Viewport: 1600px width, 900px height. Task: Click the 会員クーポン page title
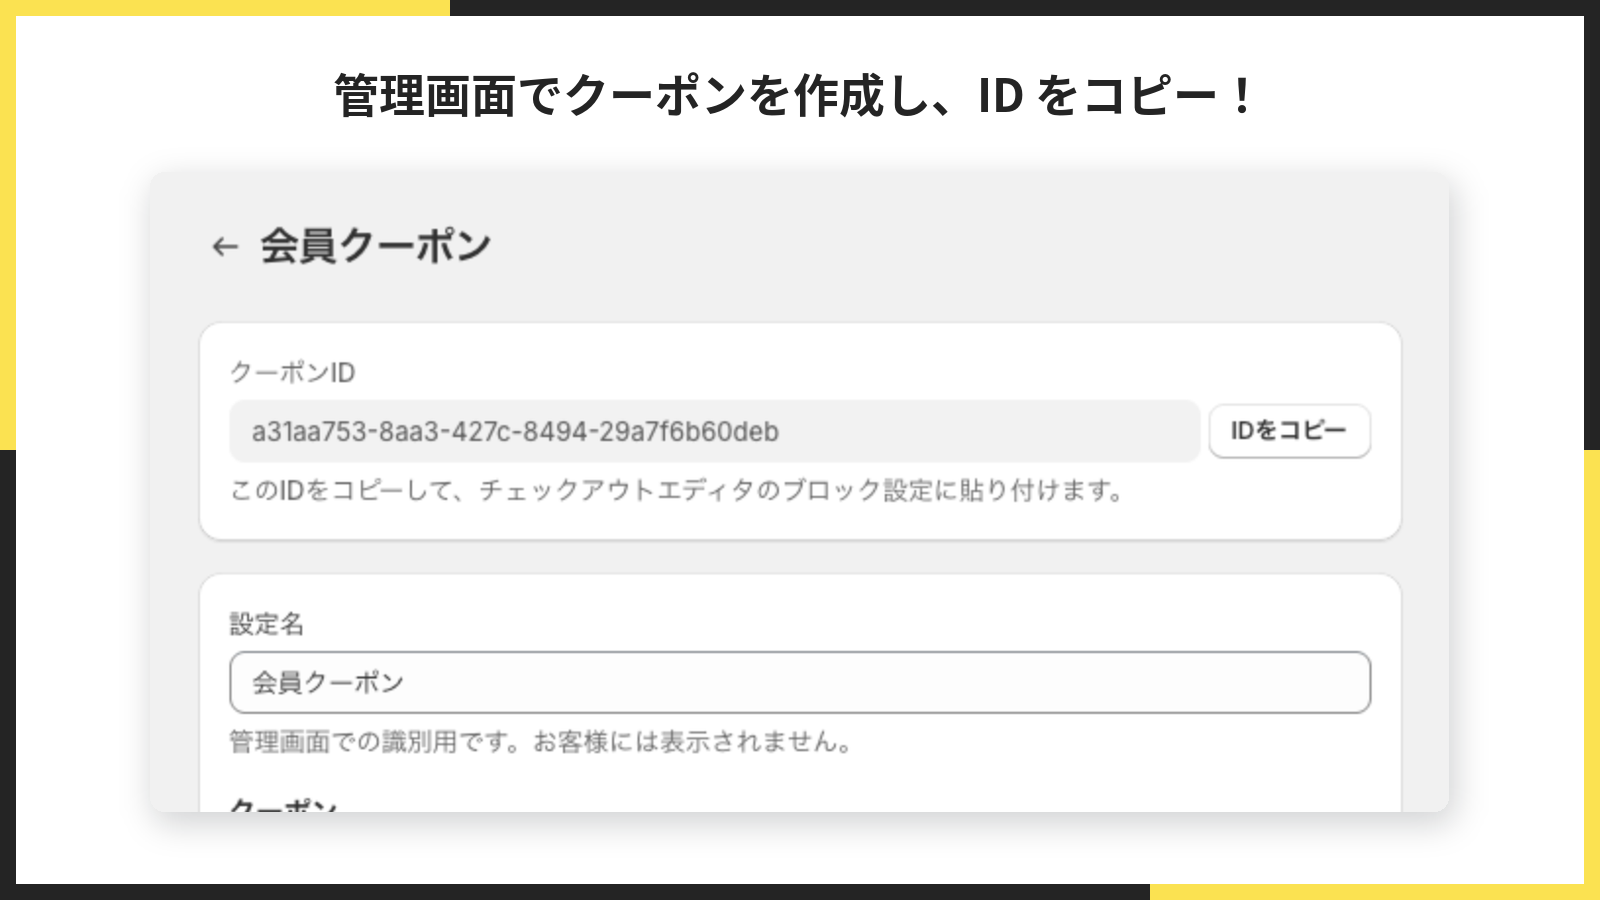point(376,246)
